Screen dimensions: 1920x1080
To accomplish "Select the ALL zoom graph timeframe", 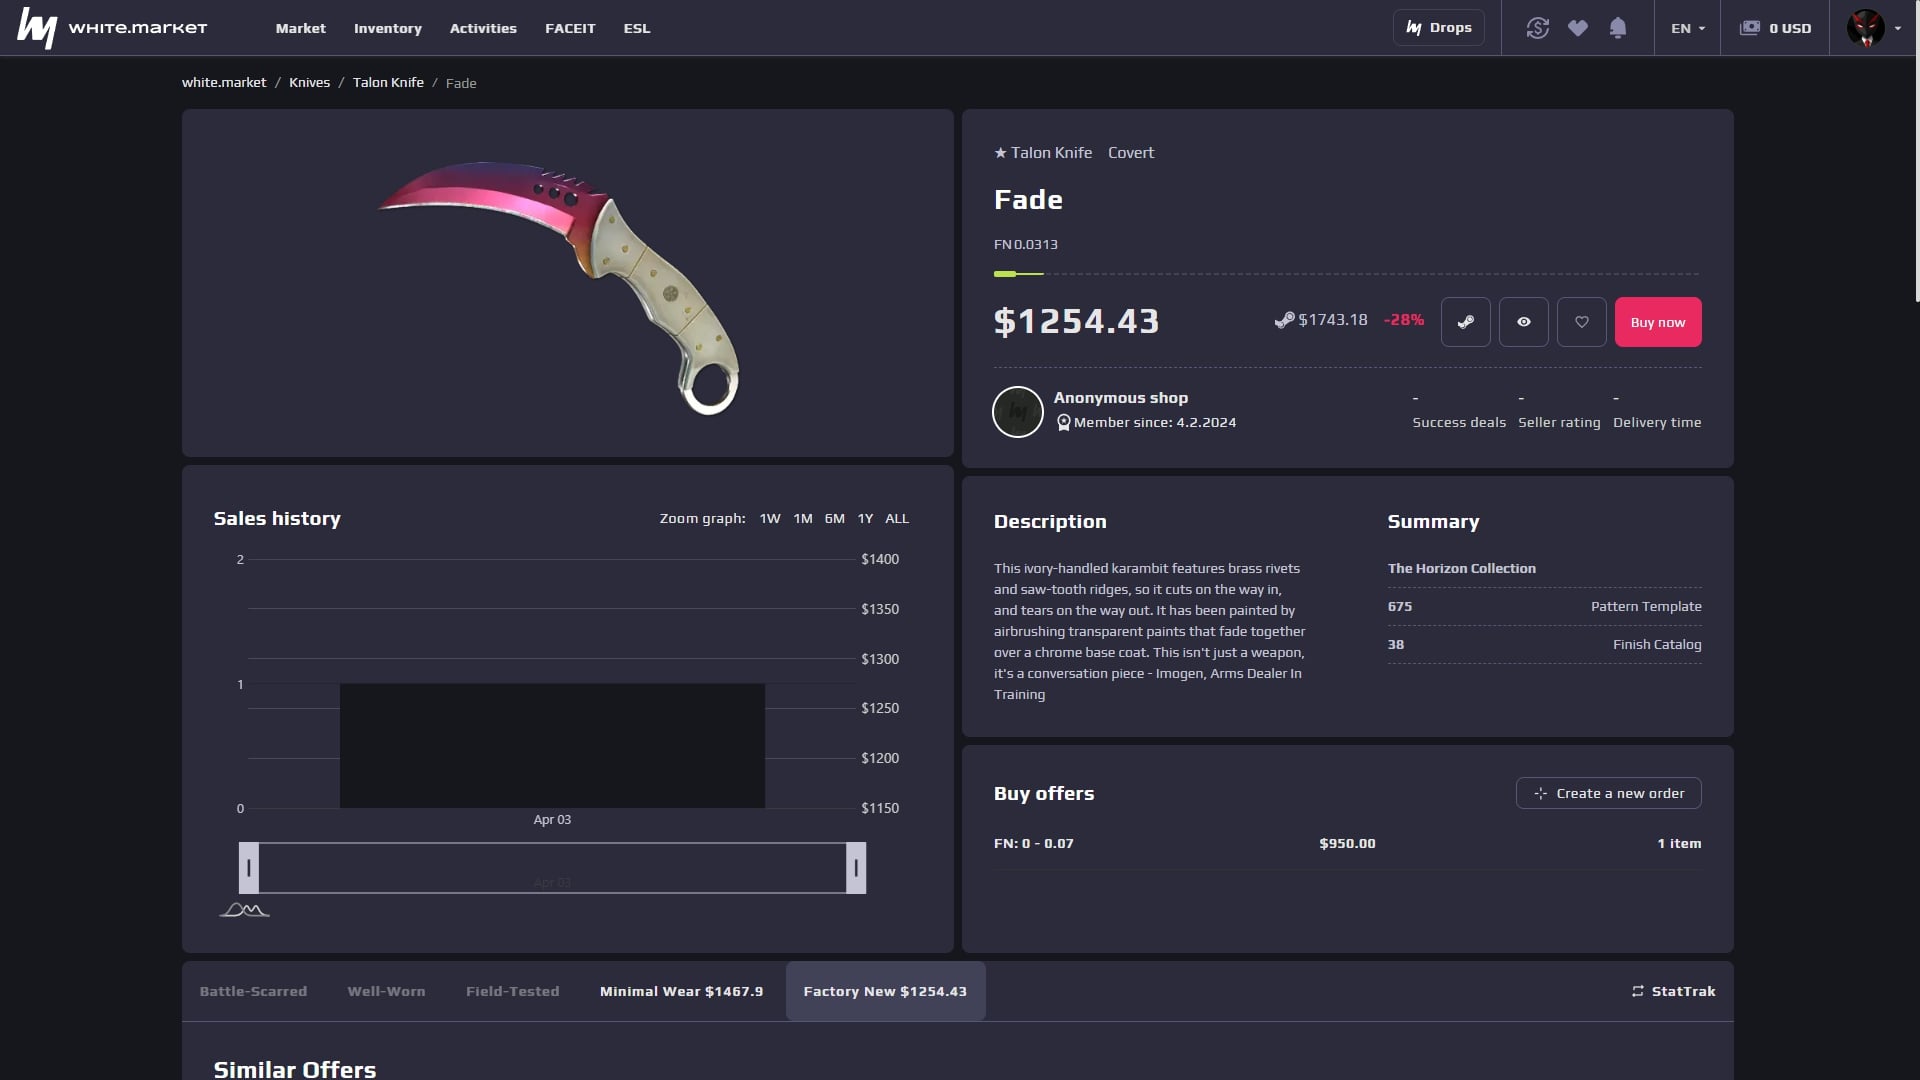I will coord(897,518).
